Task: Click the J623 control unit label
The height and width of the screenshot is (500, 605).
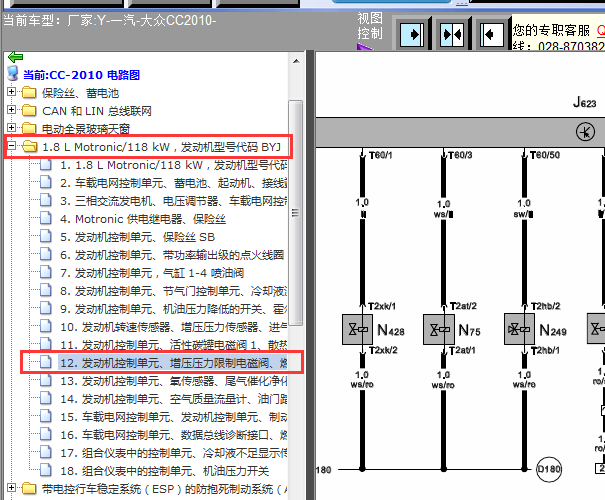Action: pyautogui.click(x=585, y=102)
